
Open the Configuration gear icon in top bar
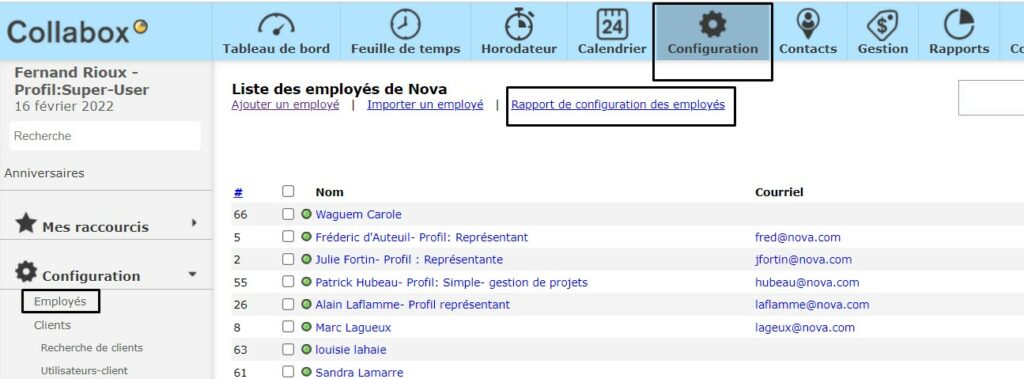point(712,25)
